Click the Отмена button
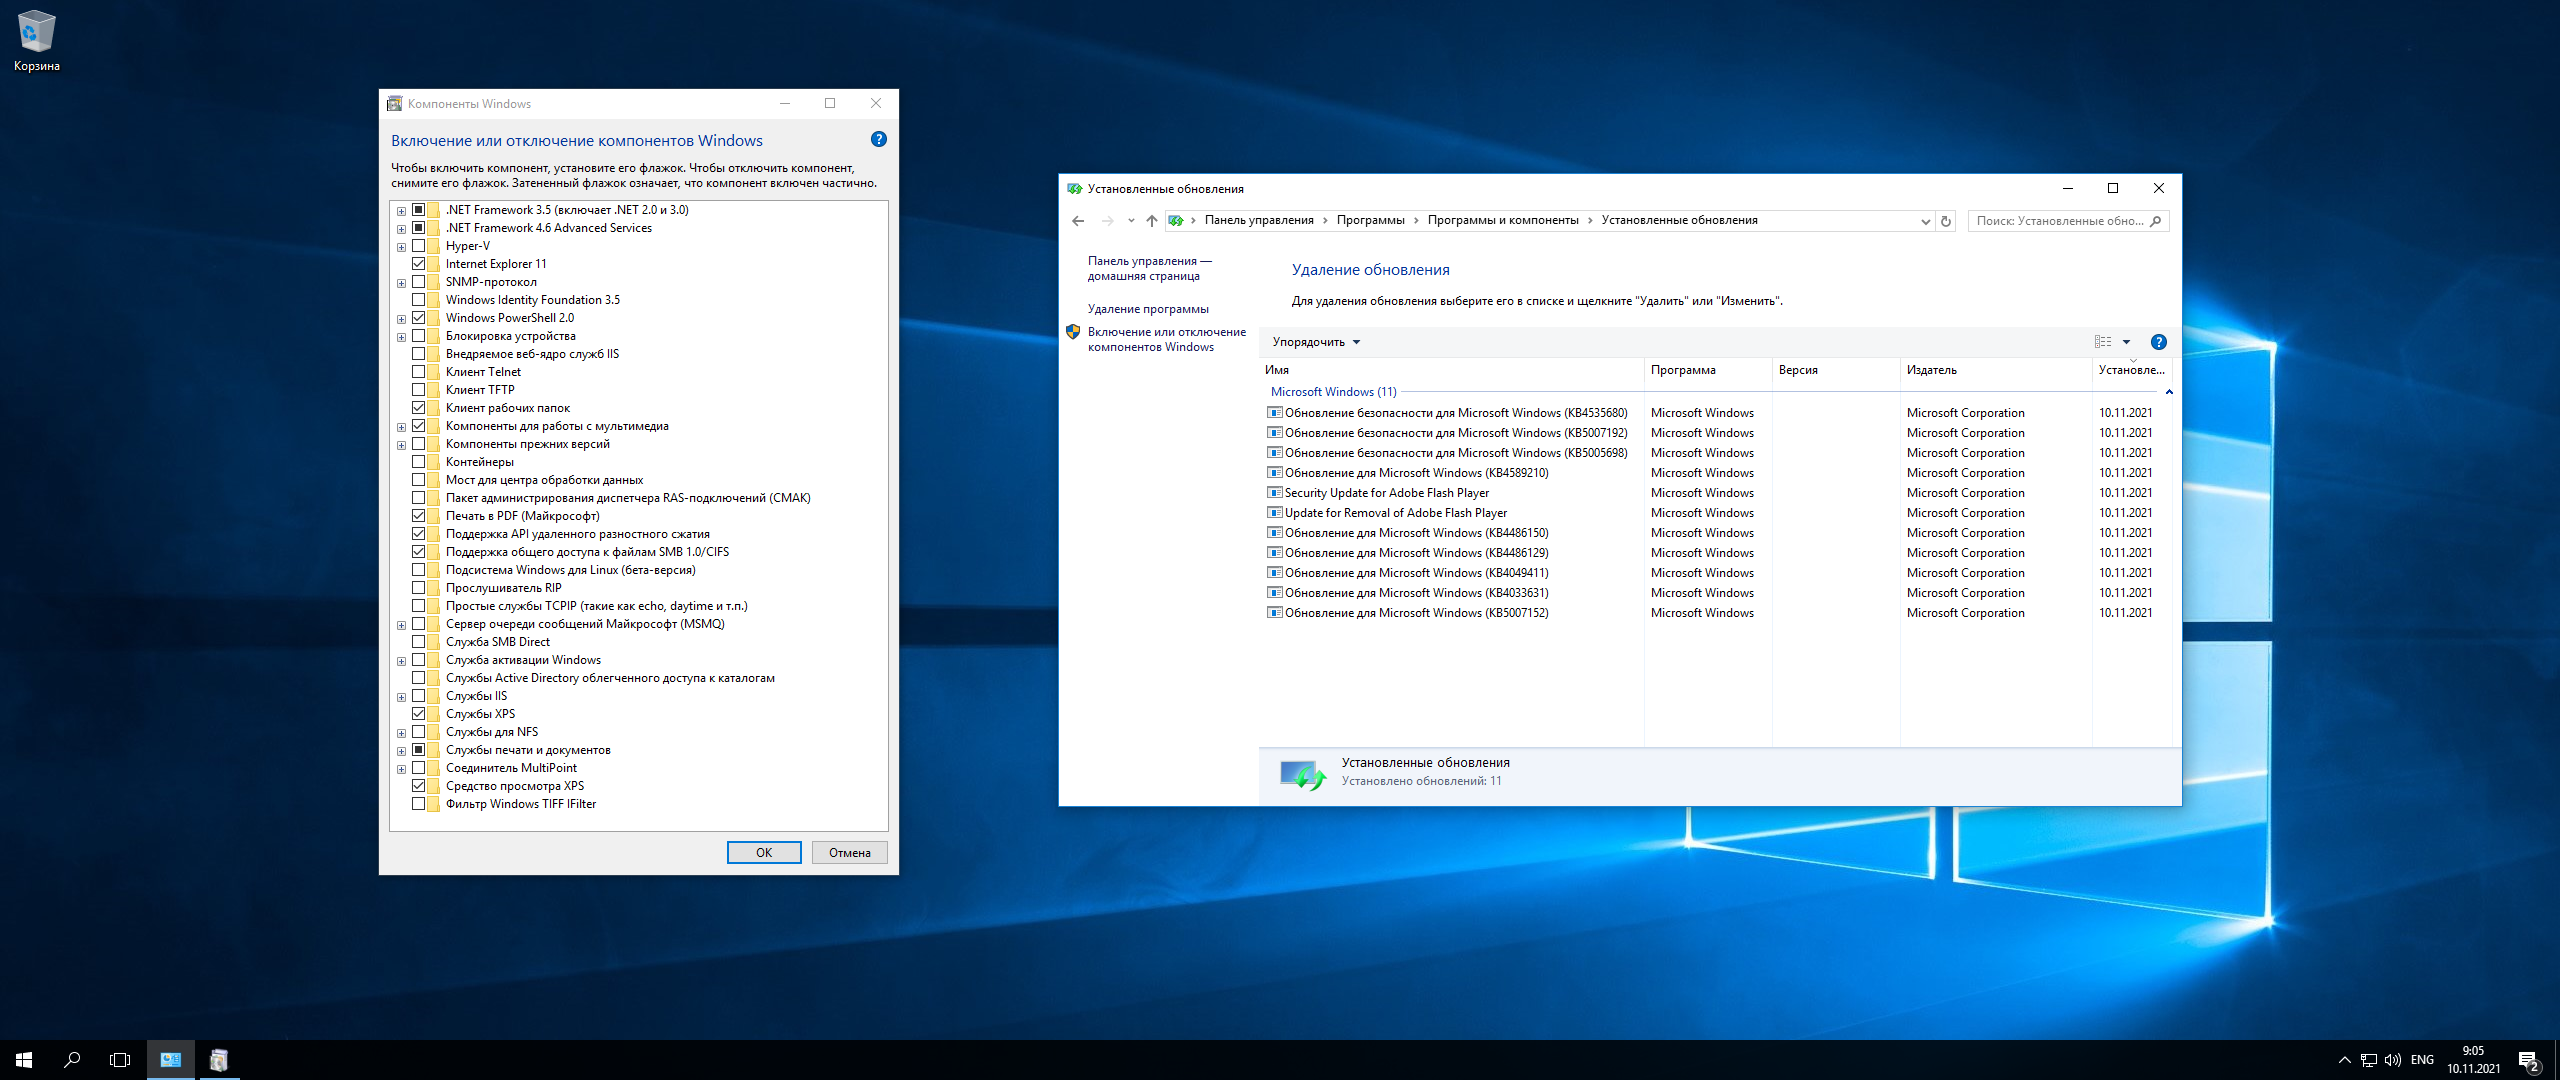 coord(850,853)
